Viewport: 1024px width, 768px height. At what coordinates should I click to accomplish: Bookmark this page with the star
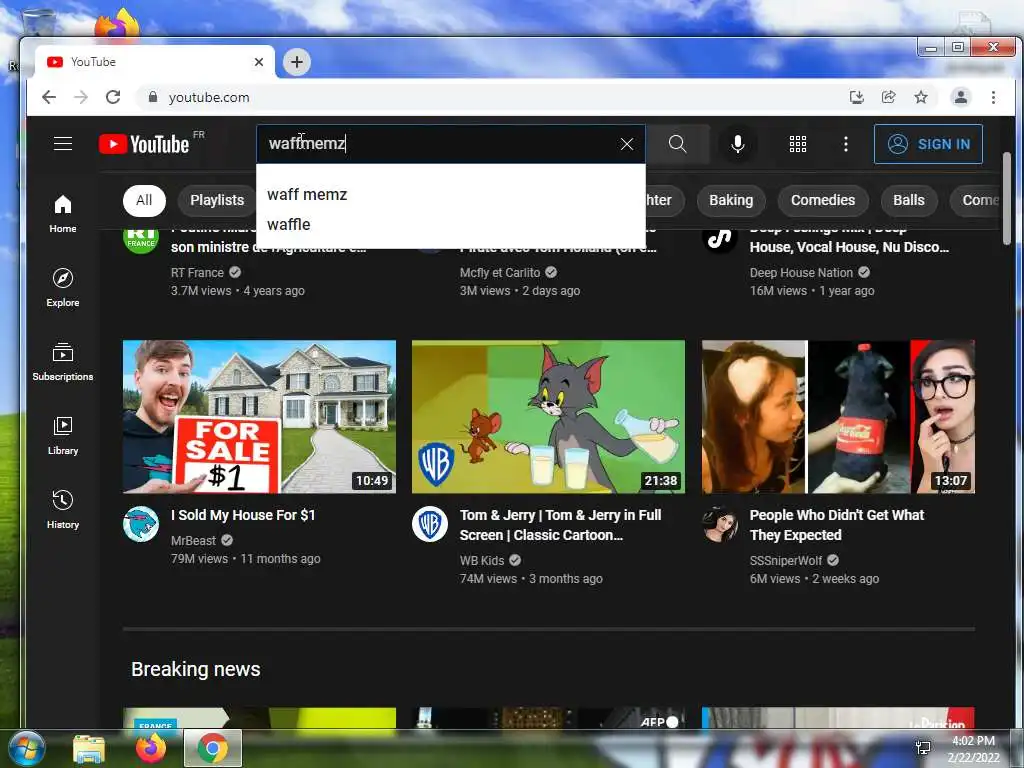click(921, 97)
